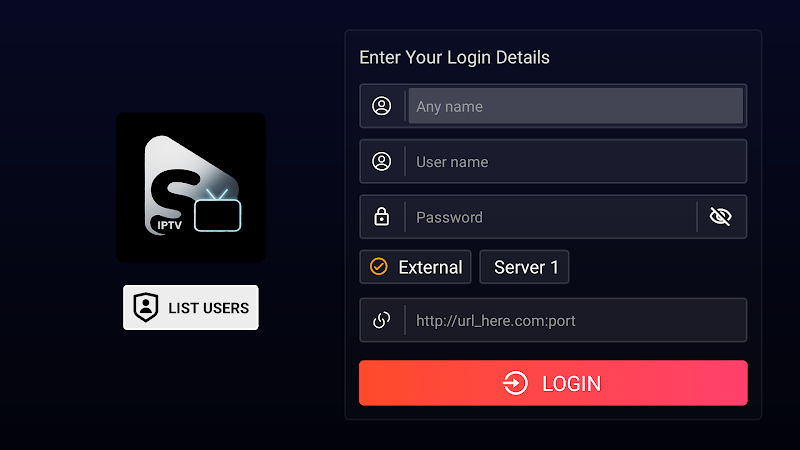Click the arrow-in-circle icon on LOGIN

click(x=515, y=383)
